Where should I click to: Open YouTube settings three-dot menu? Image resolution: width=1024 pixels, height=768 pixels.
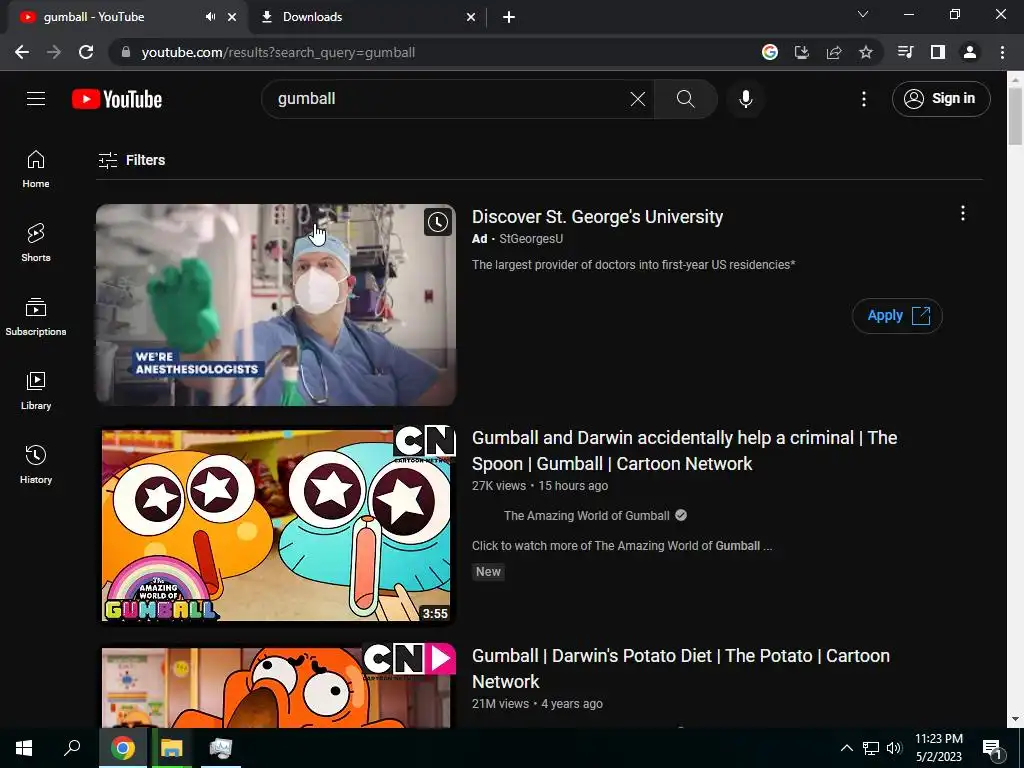coord(863,99)
